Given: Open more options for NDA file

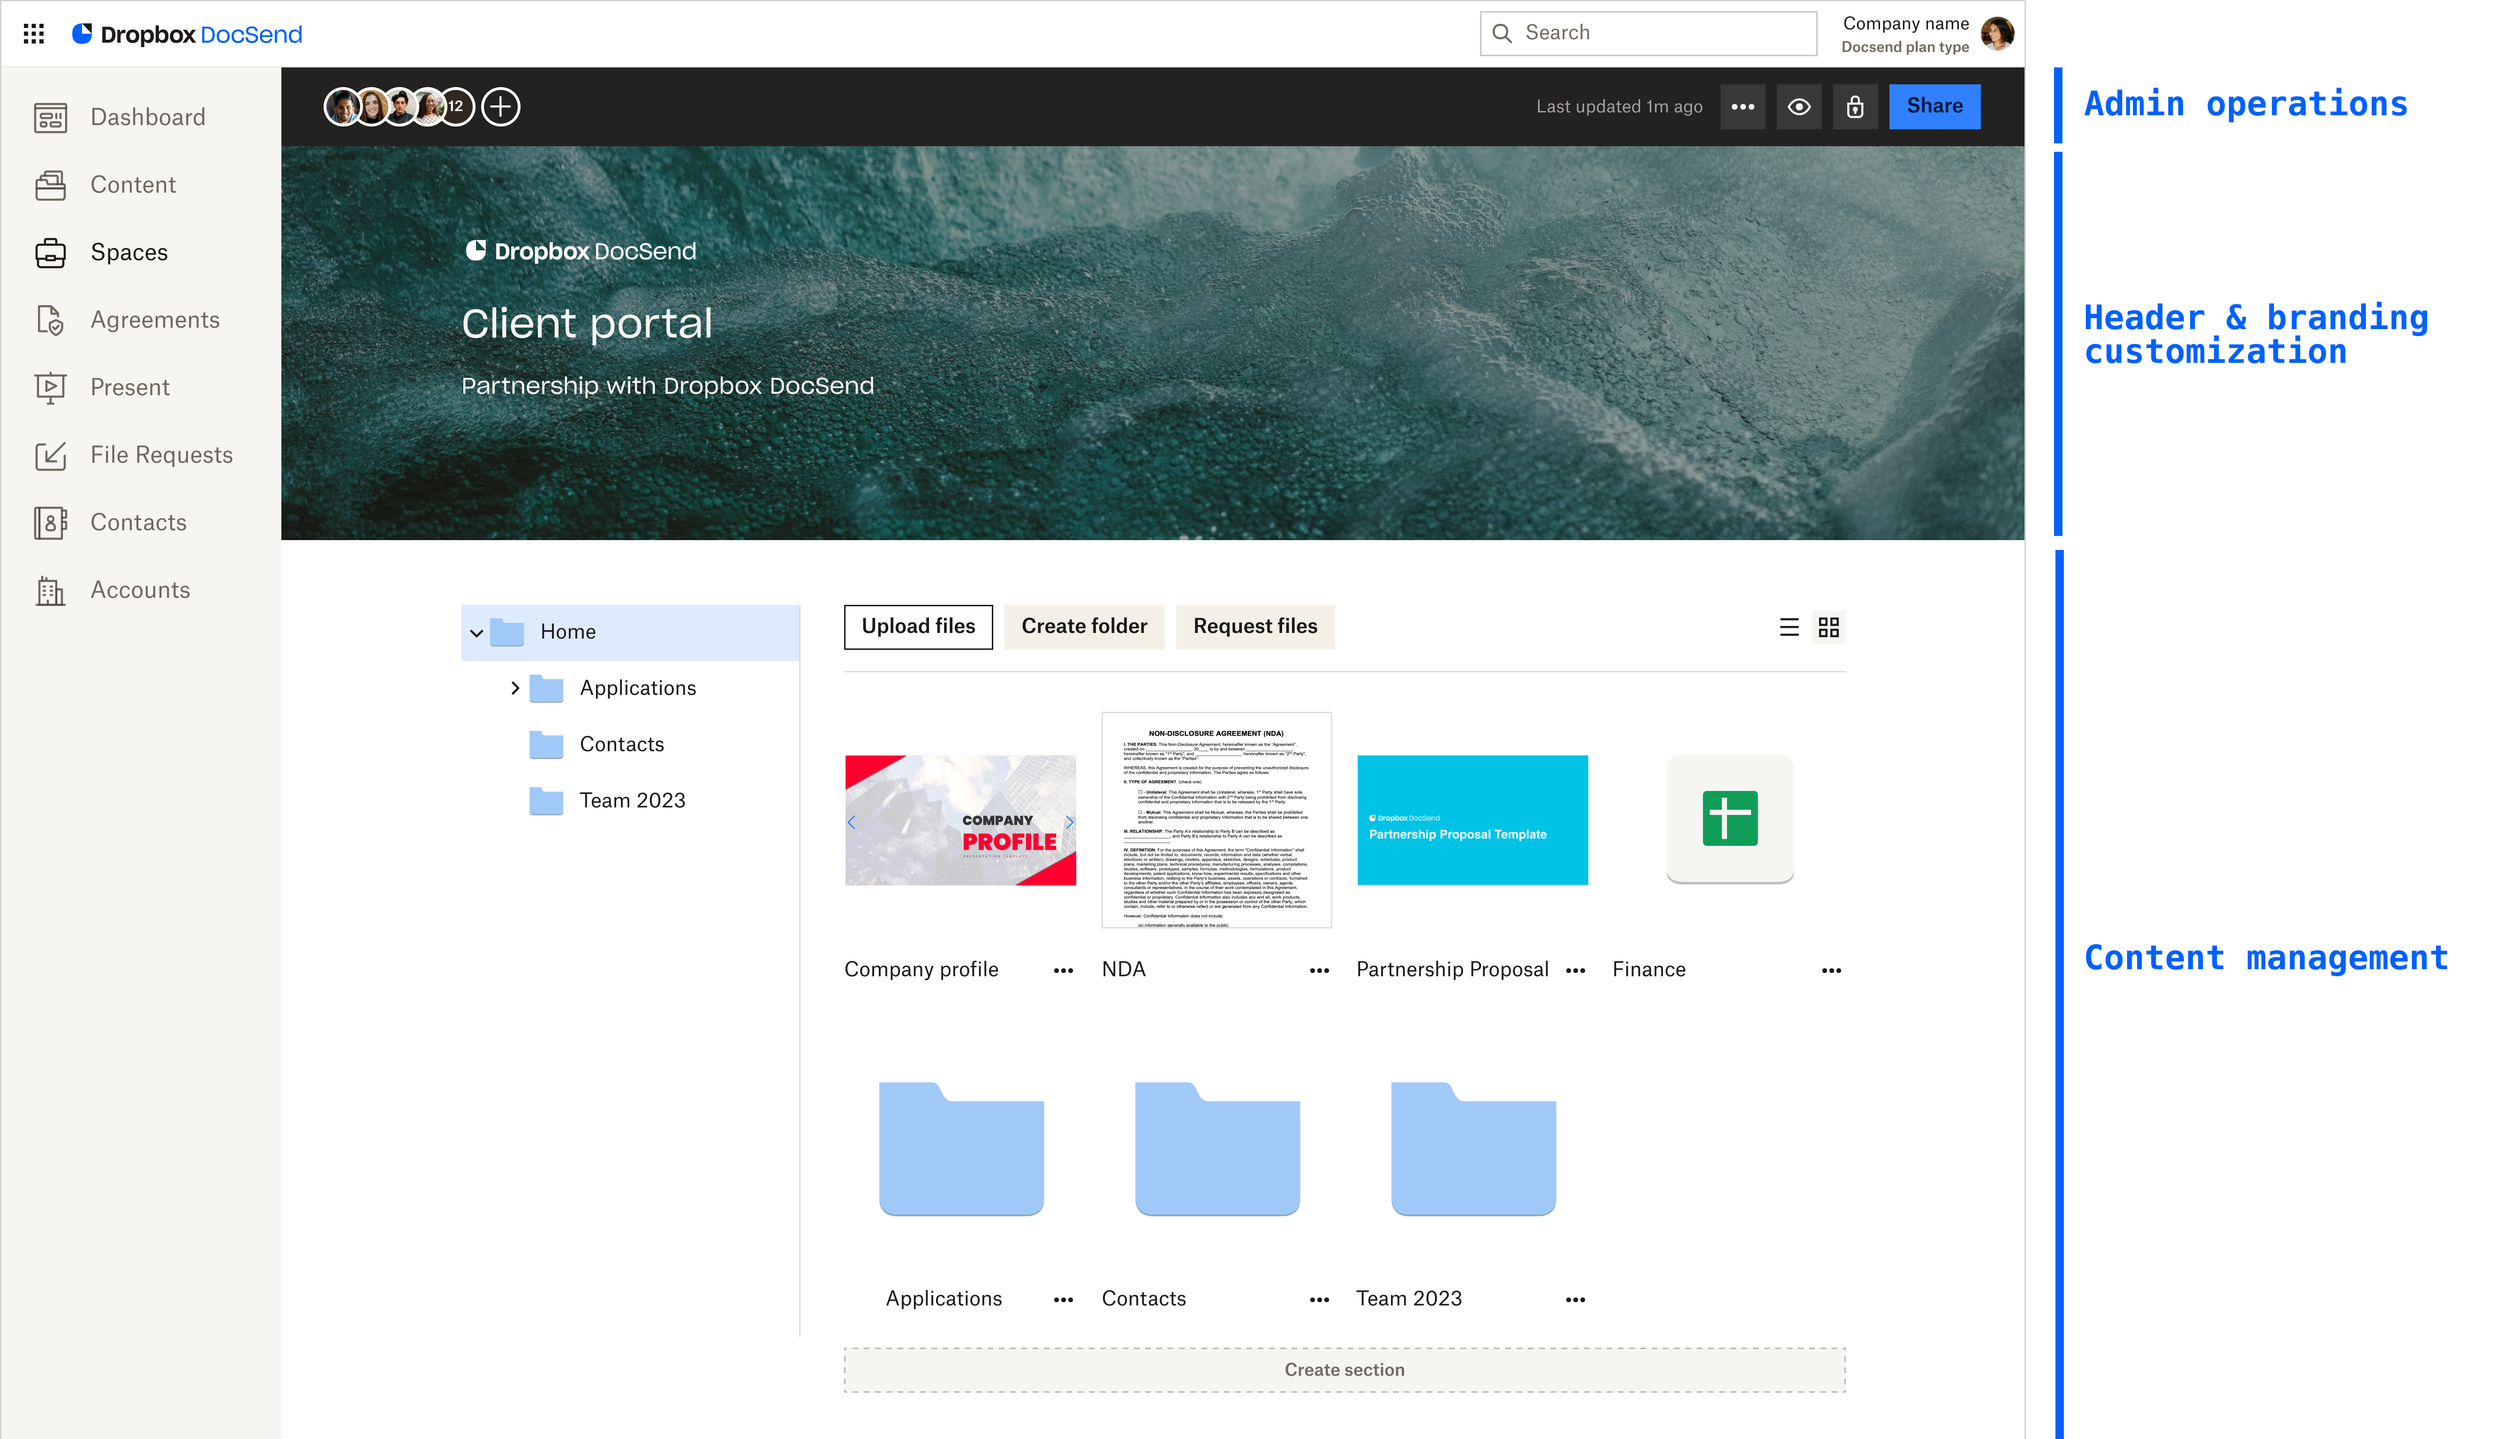Looking at the screenshot, I should 1318,970.
